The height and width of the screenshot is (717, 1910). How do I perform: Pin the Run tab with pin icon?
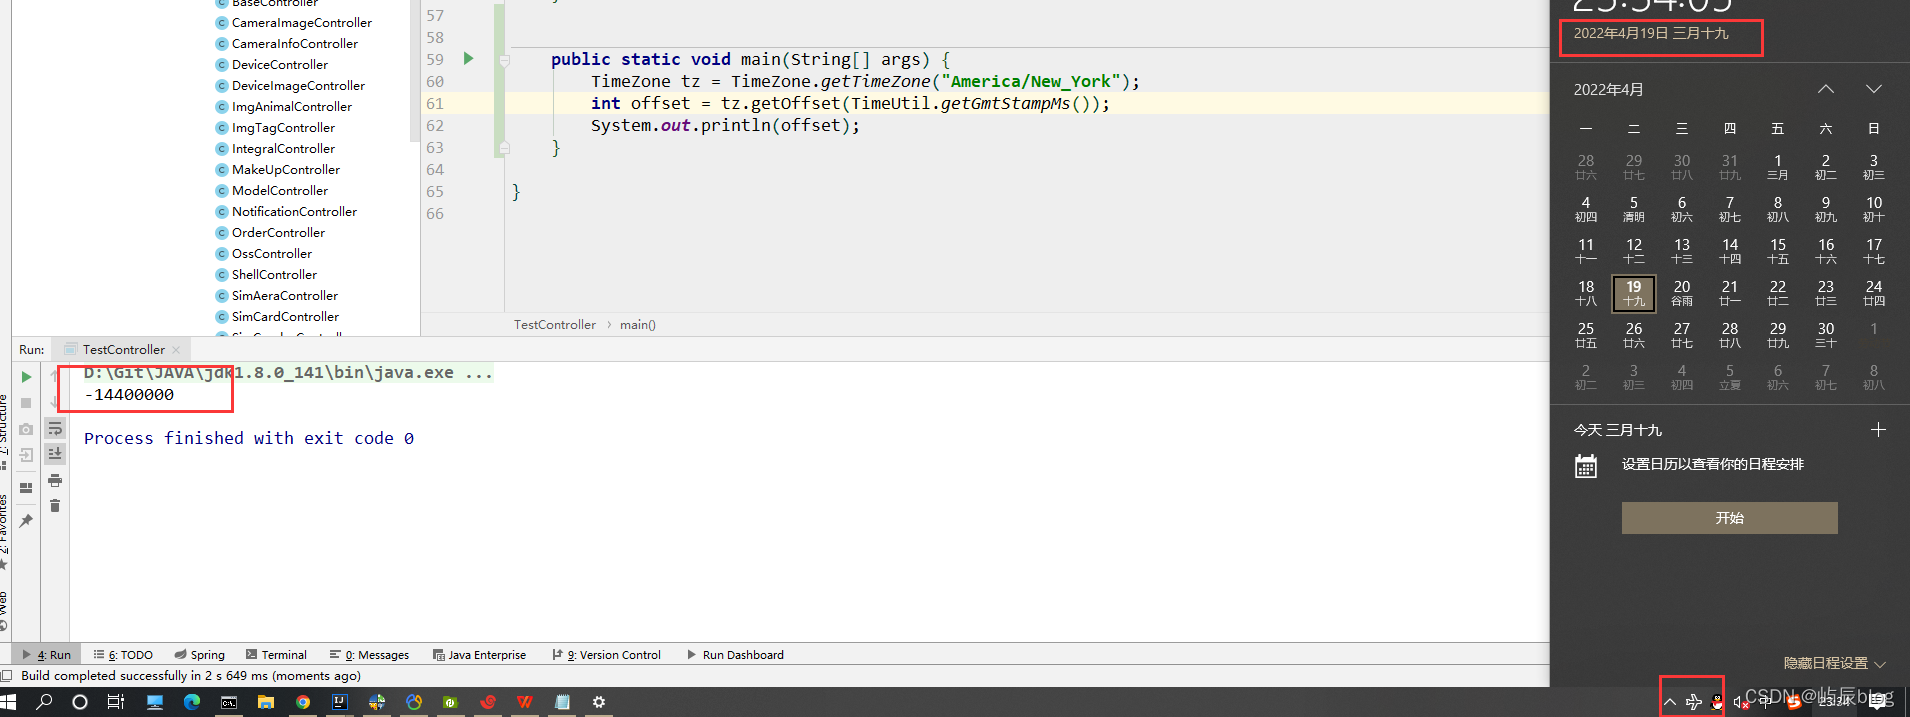point(26,520)
